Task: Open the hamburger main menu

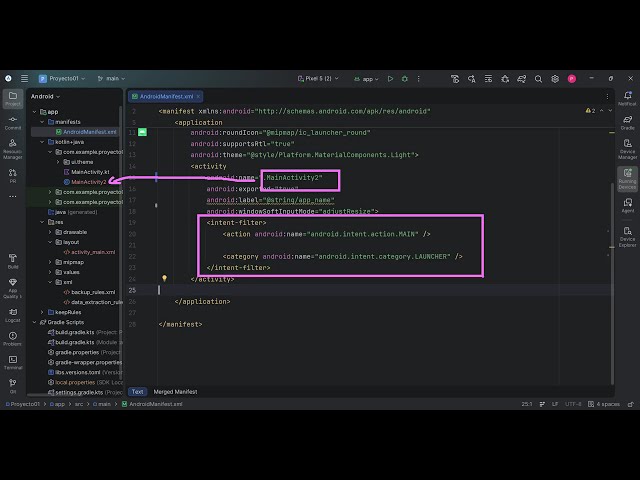Action: 24,78
